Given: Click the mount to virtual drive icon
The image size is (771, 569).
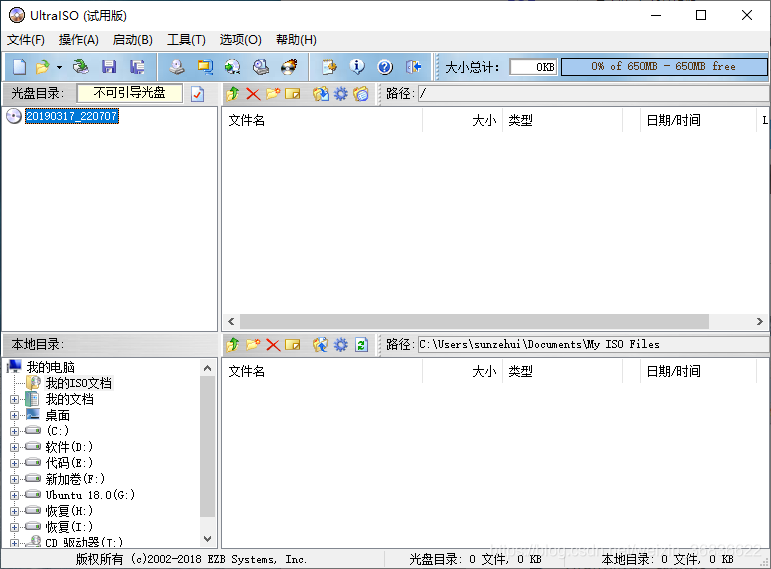Looking at the screenshot, I should coord(261,67).
